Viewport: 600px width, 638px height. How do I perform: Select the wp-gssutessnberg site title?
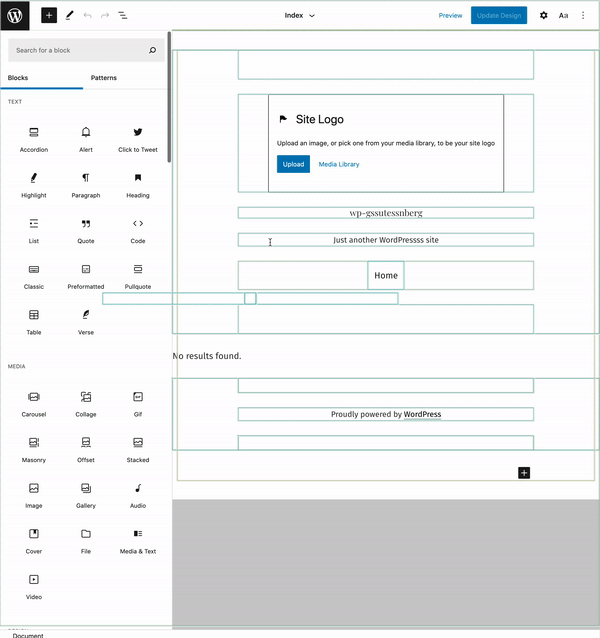click(x=386, y=213)
